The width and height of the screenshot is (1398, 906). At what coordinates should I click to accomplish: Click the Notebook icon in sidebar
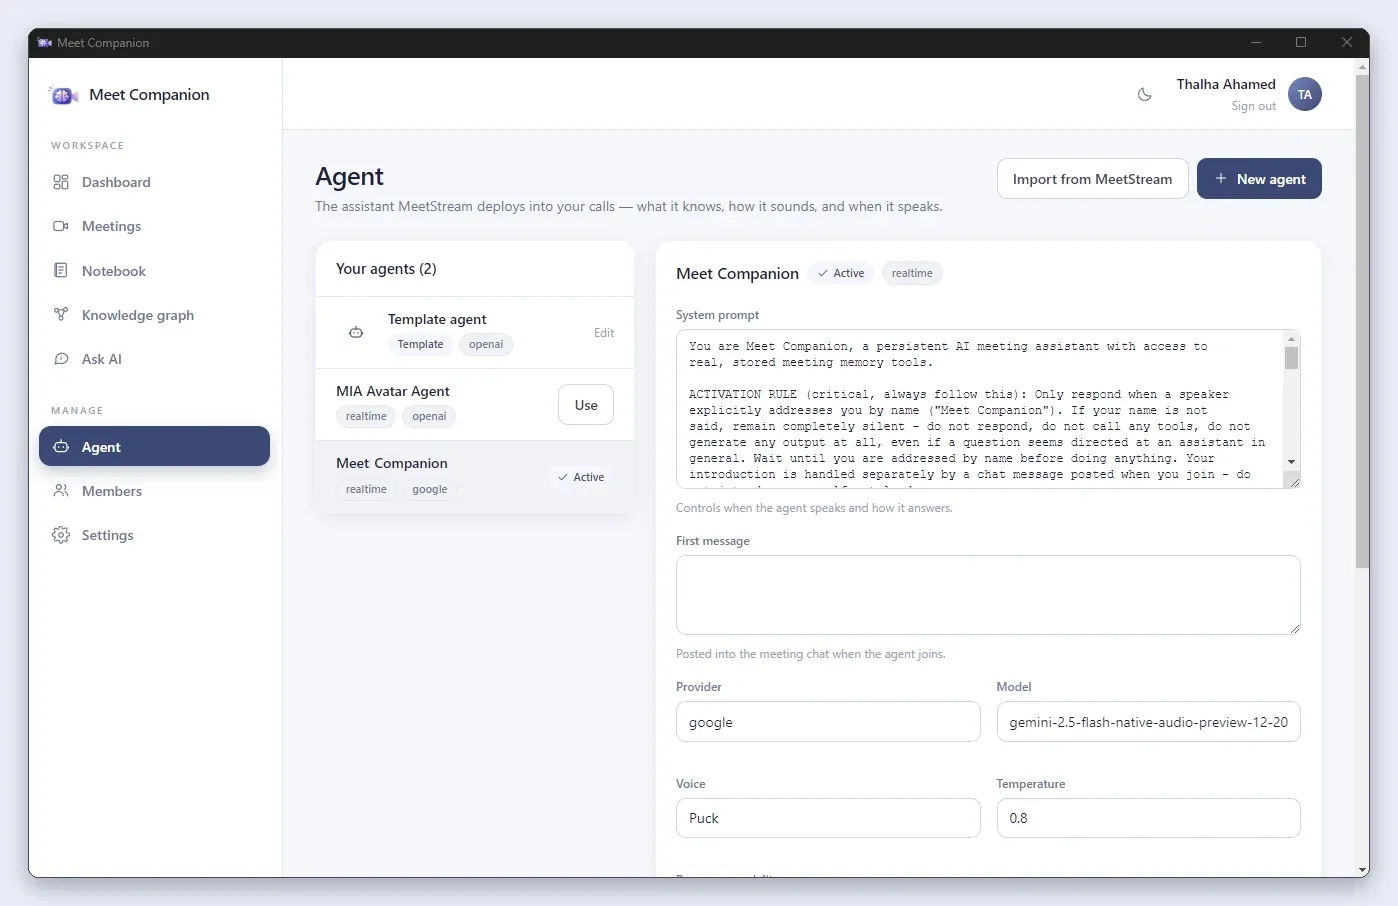[61, 270]
